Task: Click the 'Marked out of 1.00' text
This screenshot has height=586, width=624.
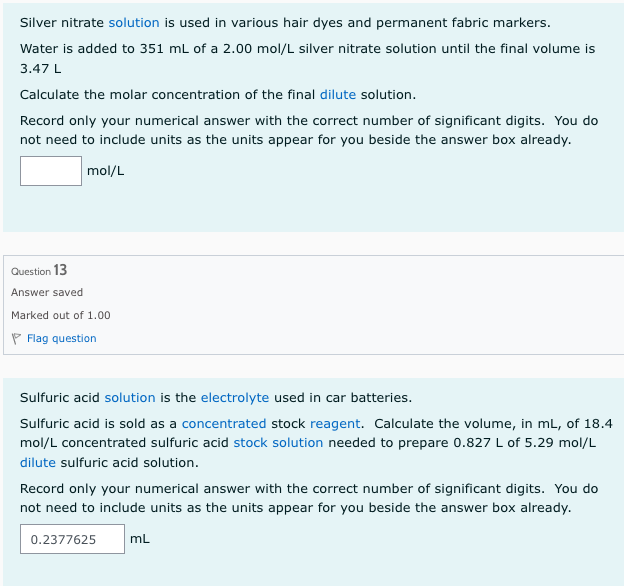Action: [61, 315]
